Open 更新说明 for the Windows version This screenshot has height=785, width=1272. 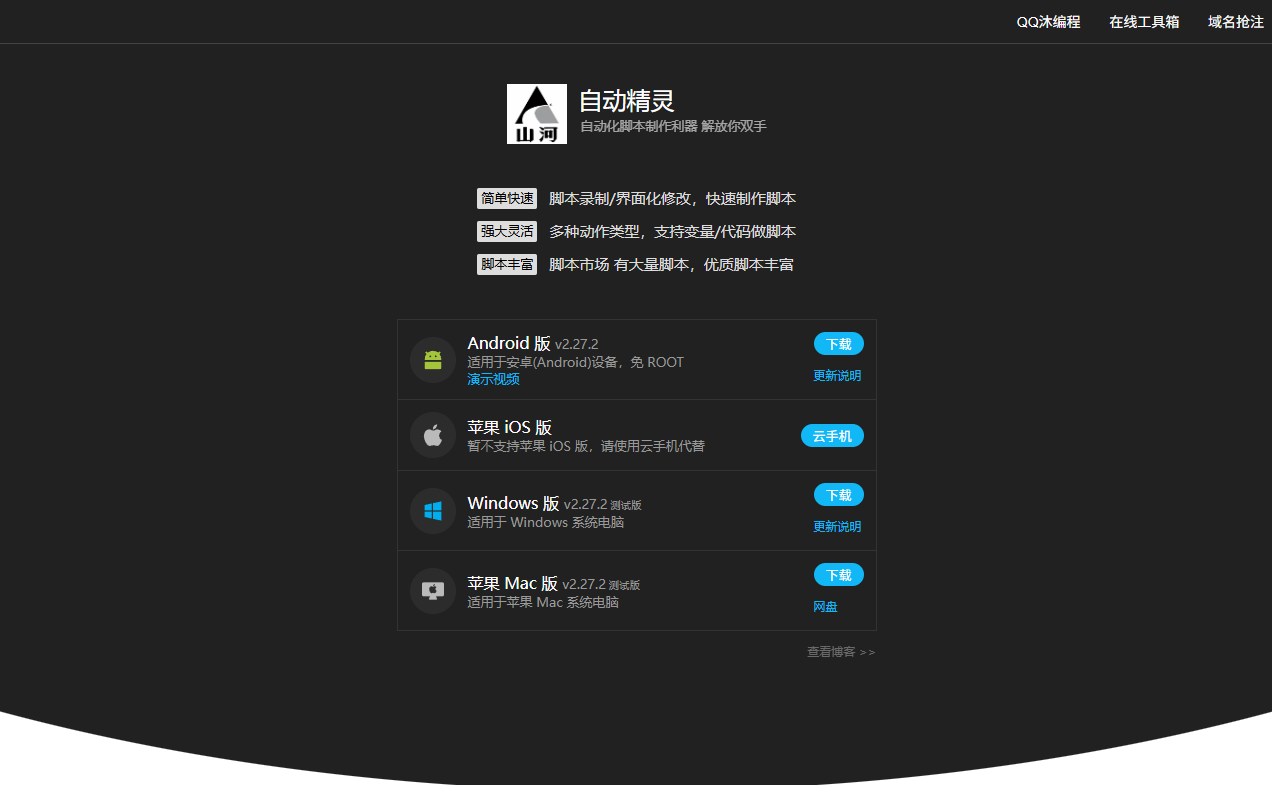837,527
